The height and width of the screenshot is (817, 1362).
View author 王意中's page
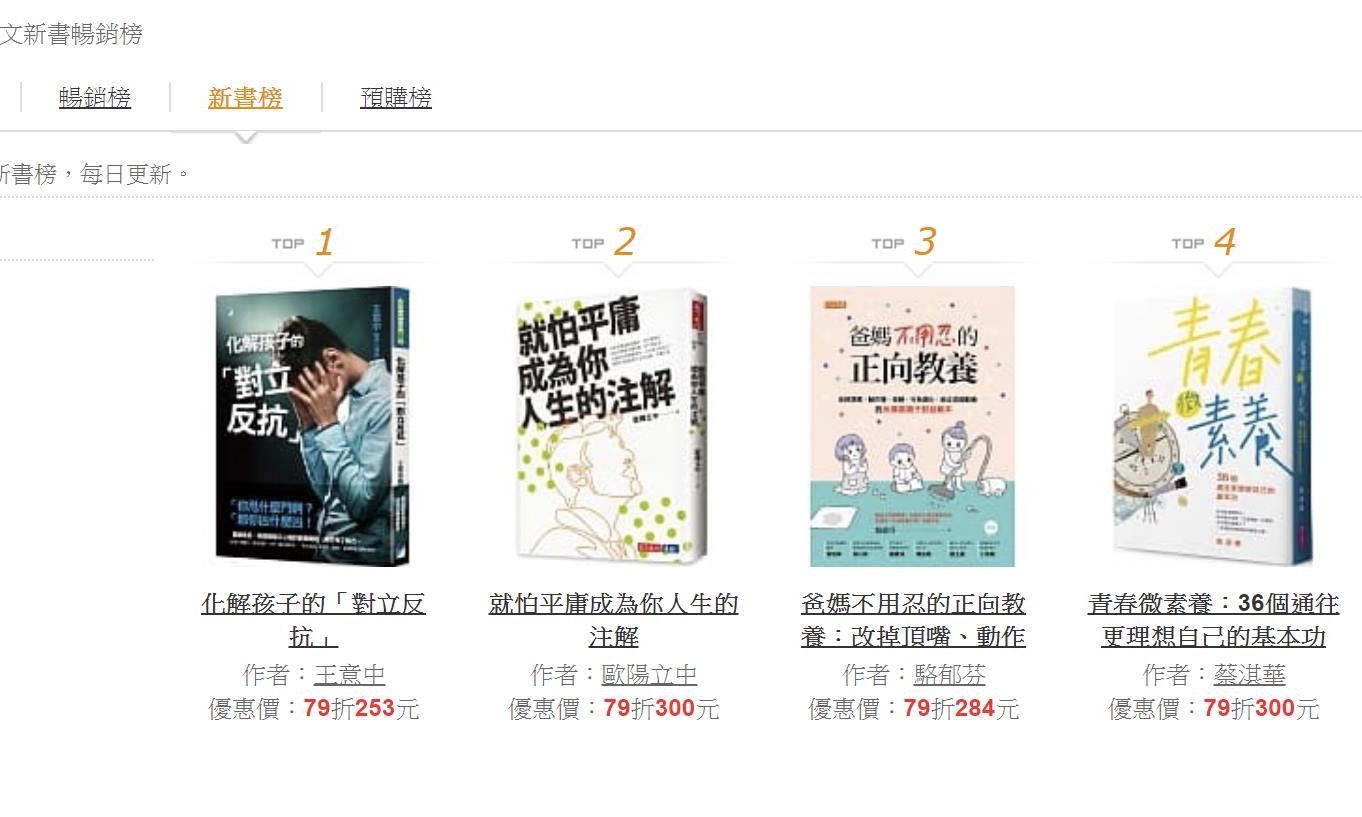[x=349, y=675]
